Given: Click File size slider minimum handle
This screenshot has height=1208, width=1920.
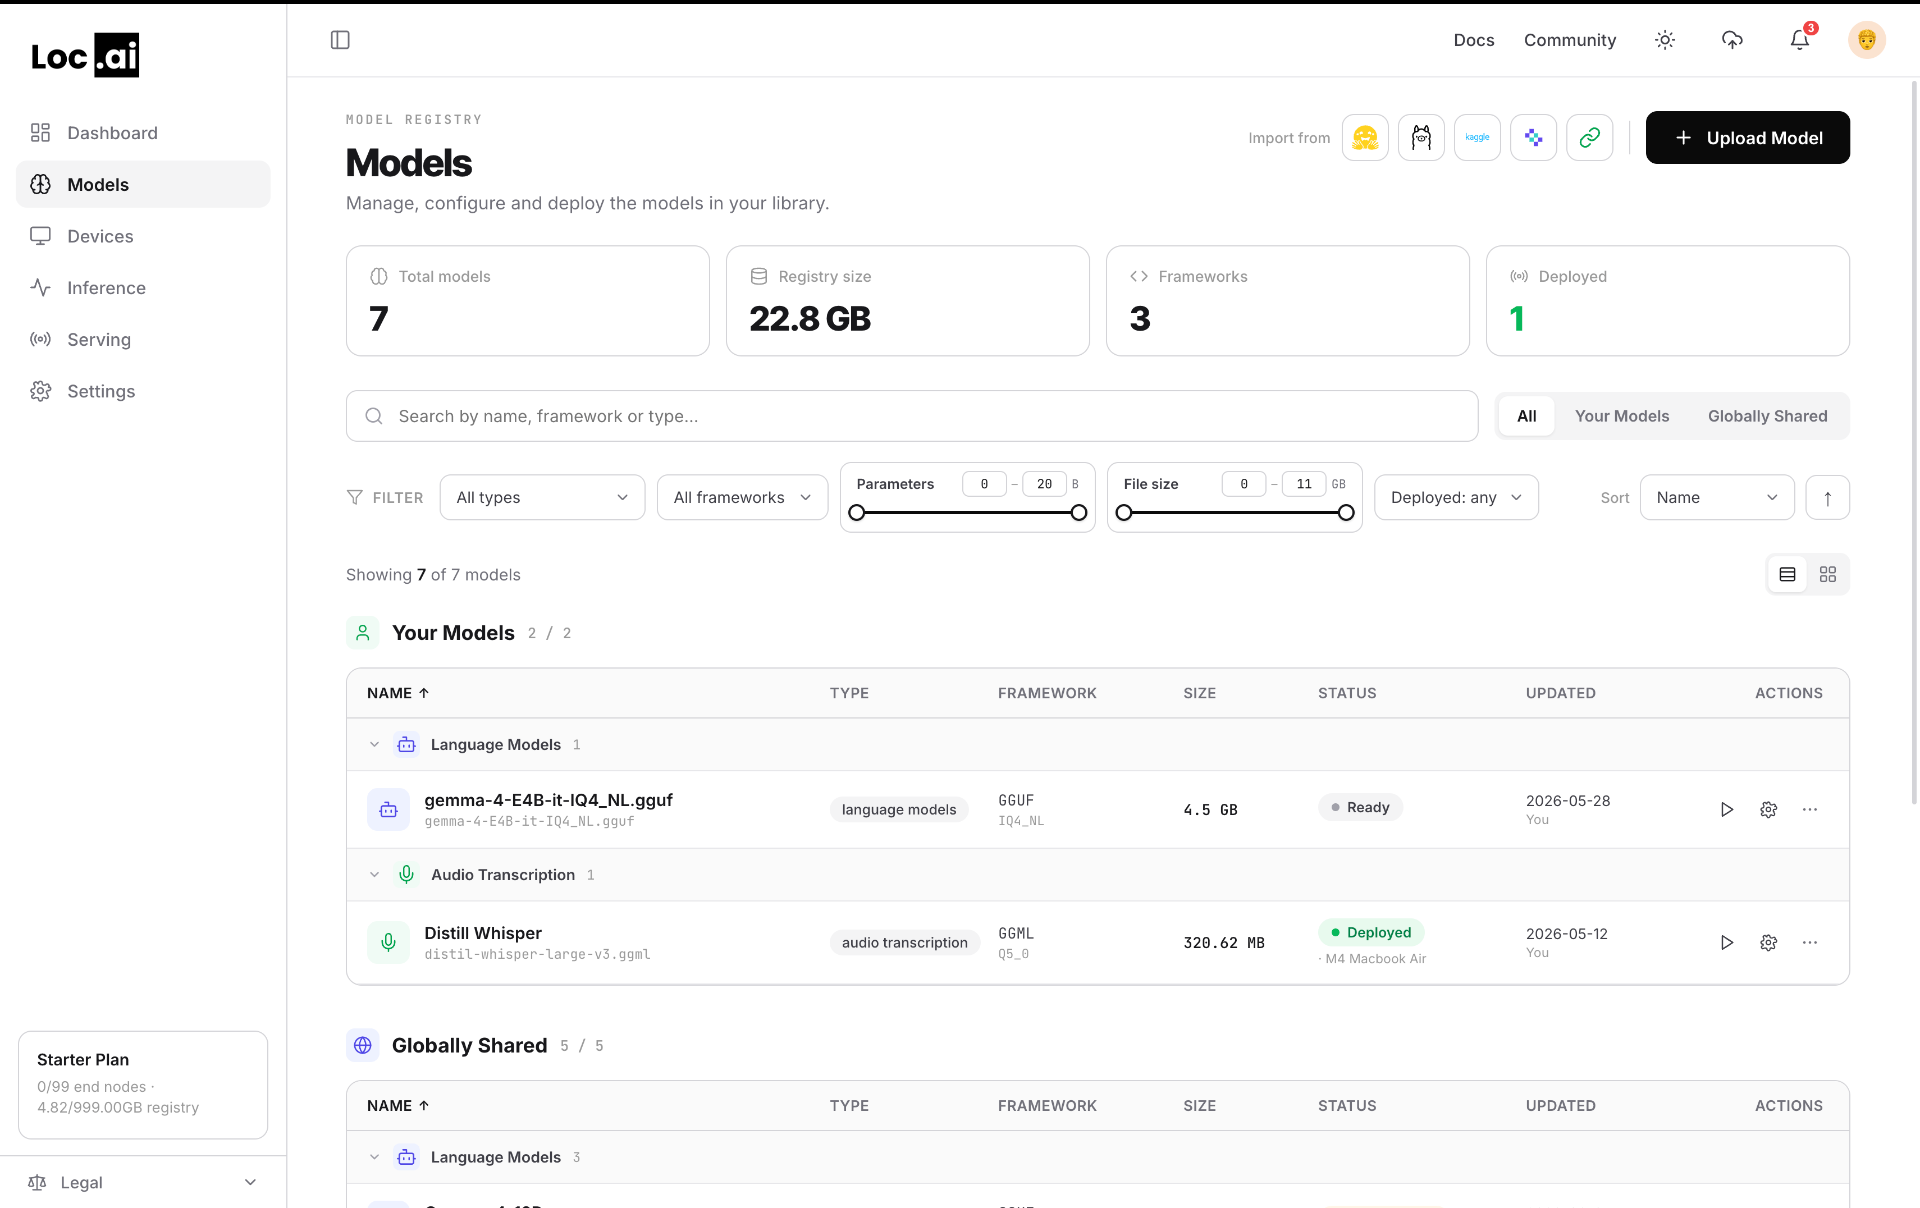Looking at the screenshot, I should (1124, 513).
